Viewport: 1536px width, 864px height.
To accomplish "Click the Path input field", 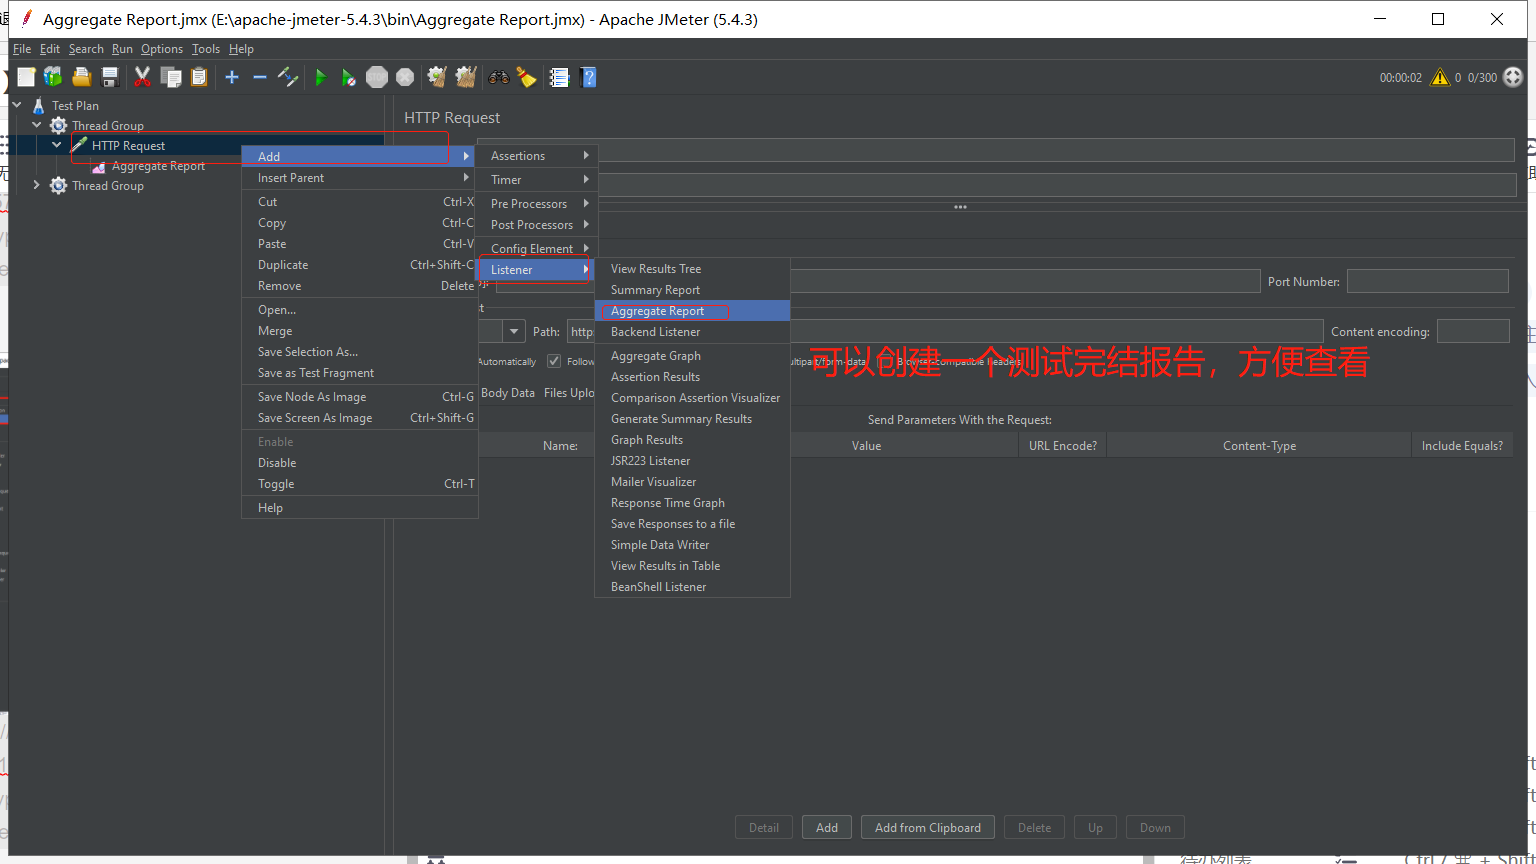I will [945, 331].
